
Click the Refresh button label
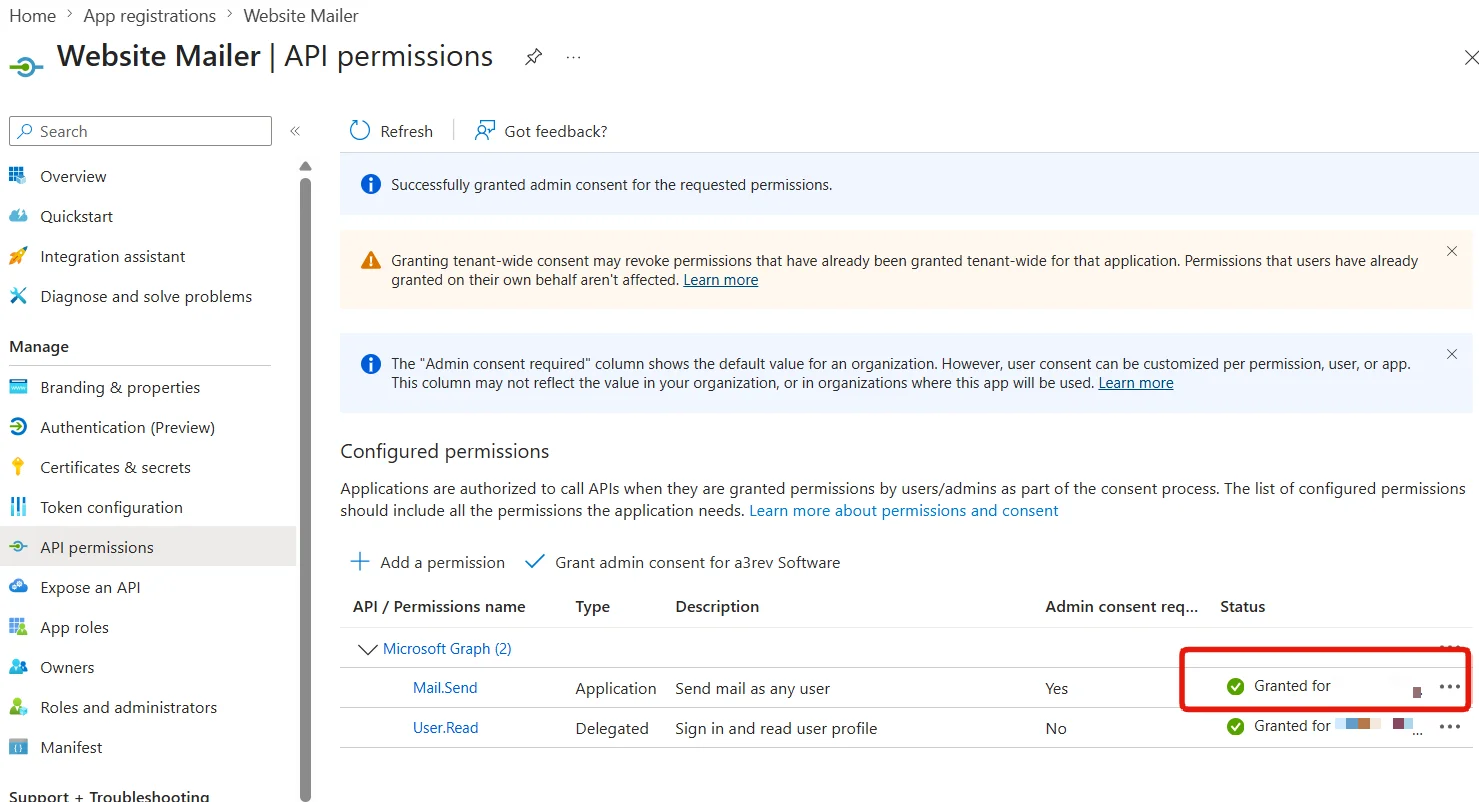tap(407, 131)
